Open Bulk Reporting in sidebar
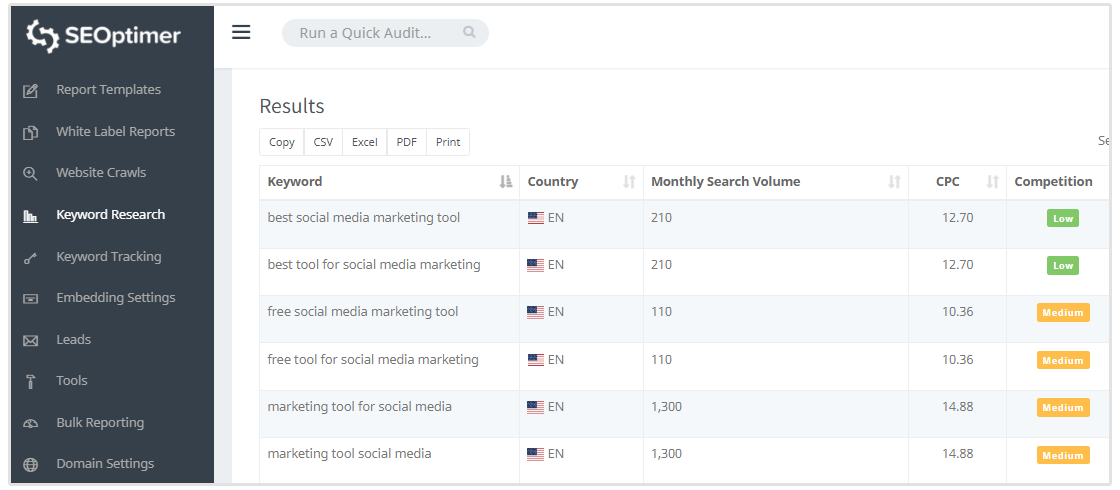1120x490 pixels. [100, 422]
